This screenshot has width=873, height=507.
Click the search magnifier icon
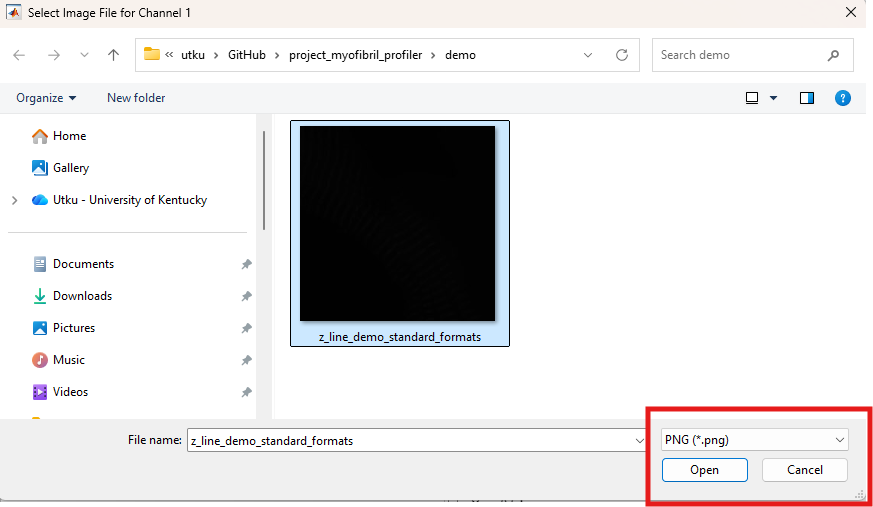833,55
